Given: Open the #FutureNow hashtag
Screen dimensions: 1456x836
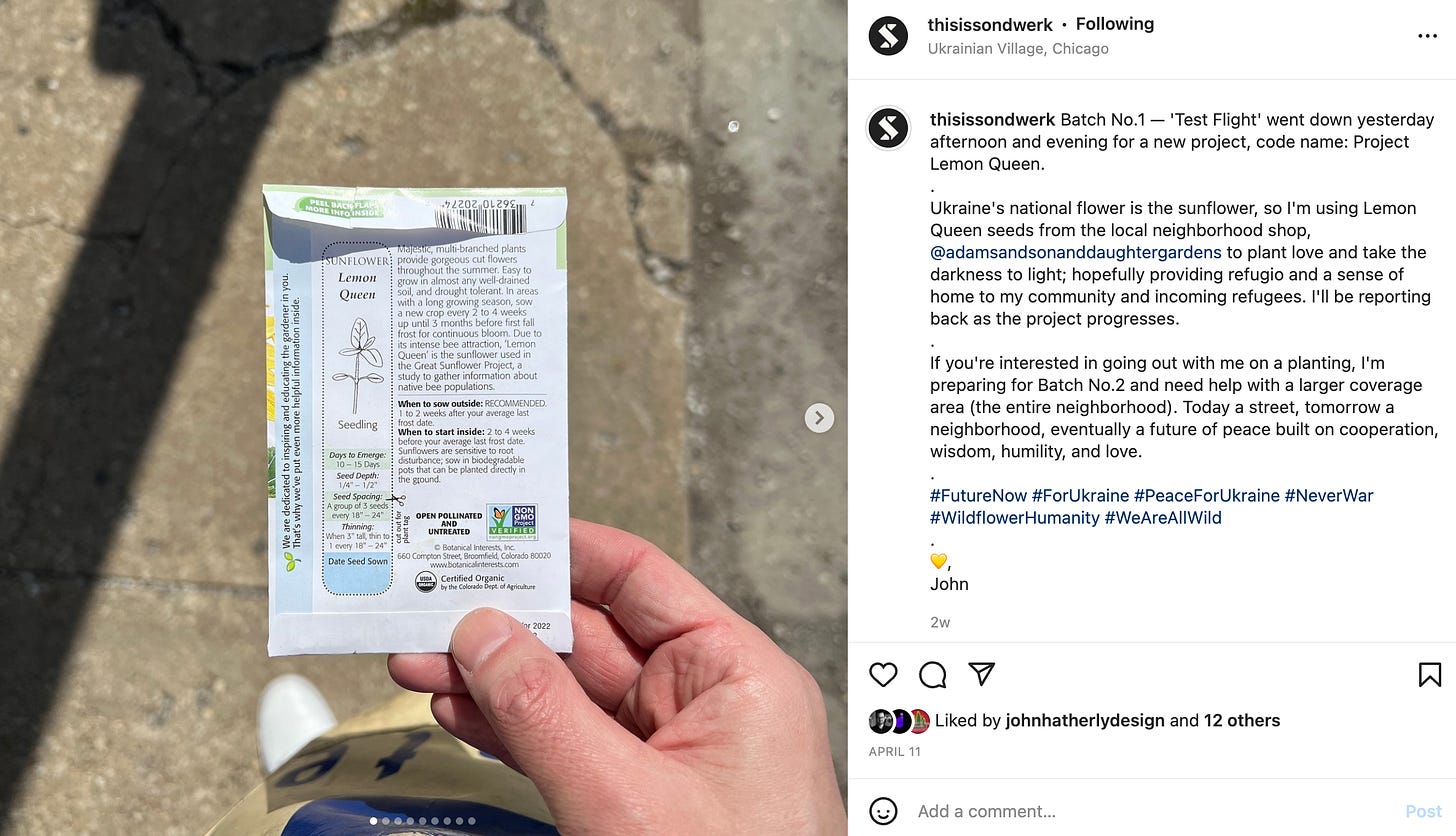Looking at the screenshot, I should [979, 496].
